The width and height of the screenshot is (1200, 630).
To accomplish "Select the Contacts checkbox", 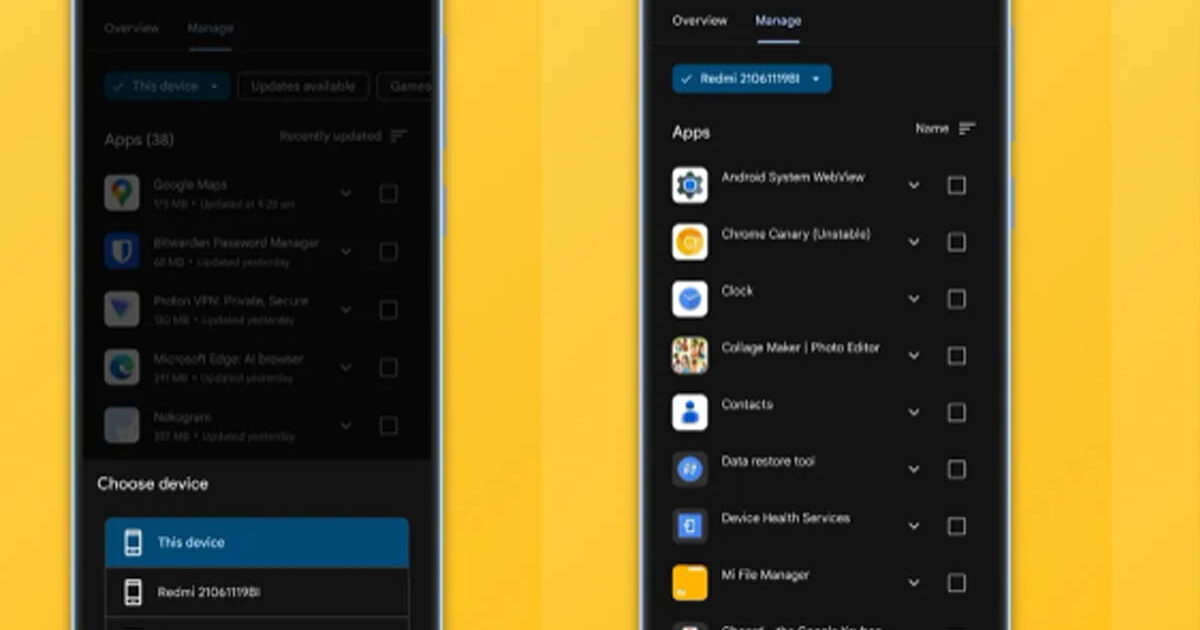I will 956,412.
